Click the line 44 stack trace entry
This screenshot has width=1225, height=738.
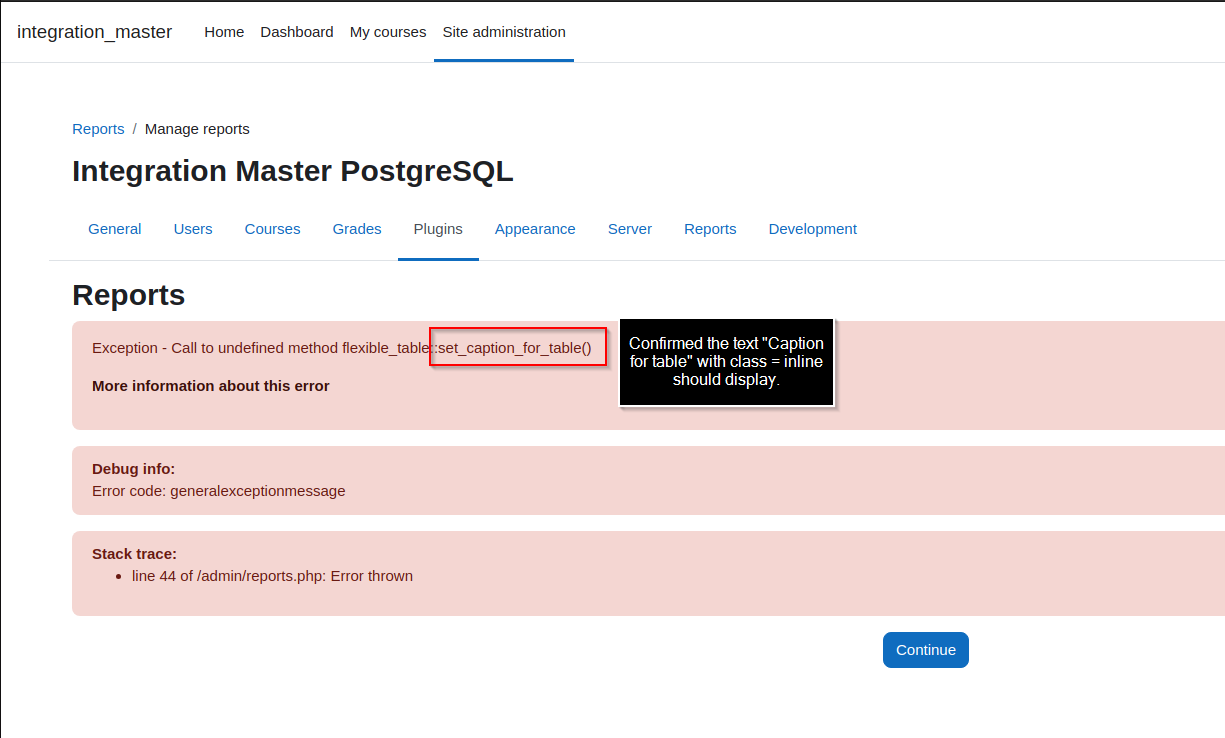[272, 576]
